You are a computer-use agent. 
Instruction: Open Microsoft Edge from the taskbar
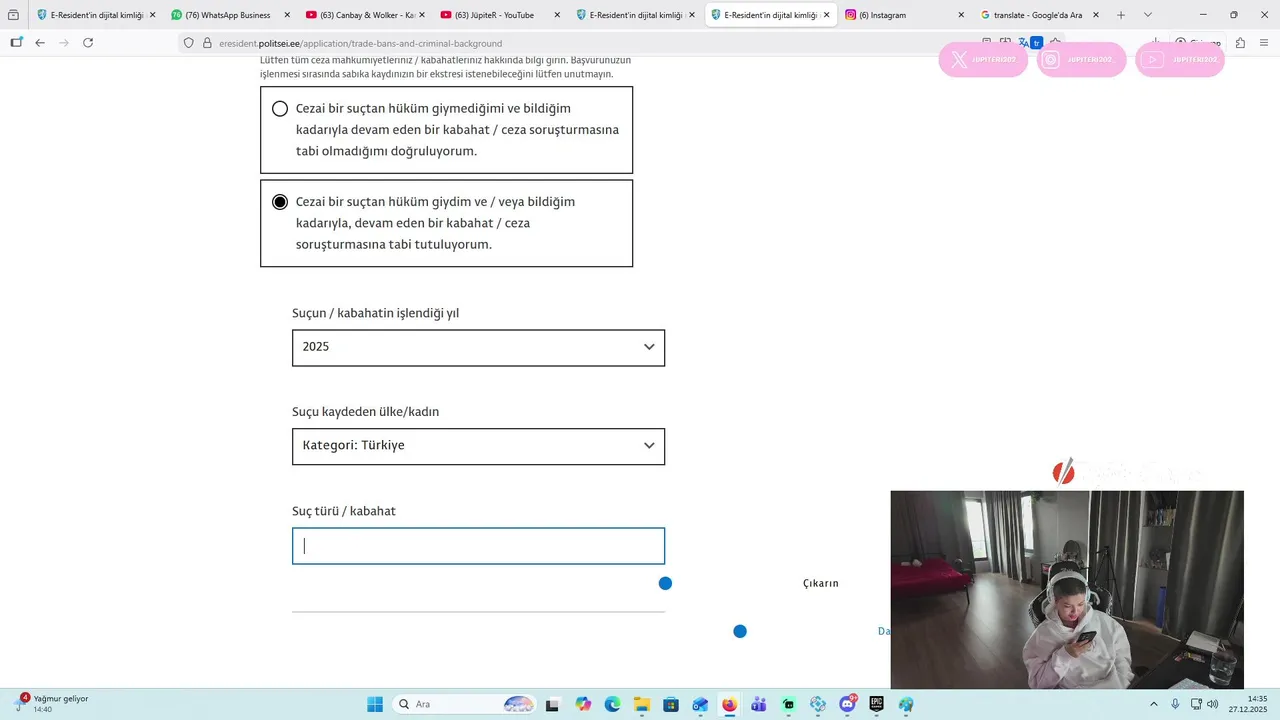612,704
